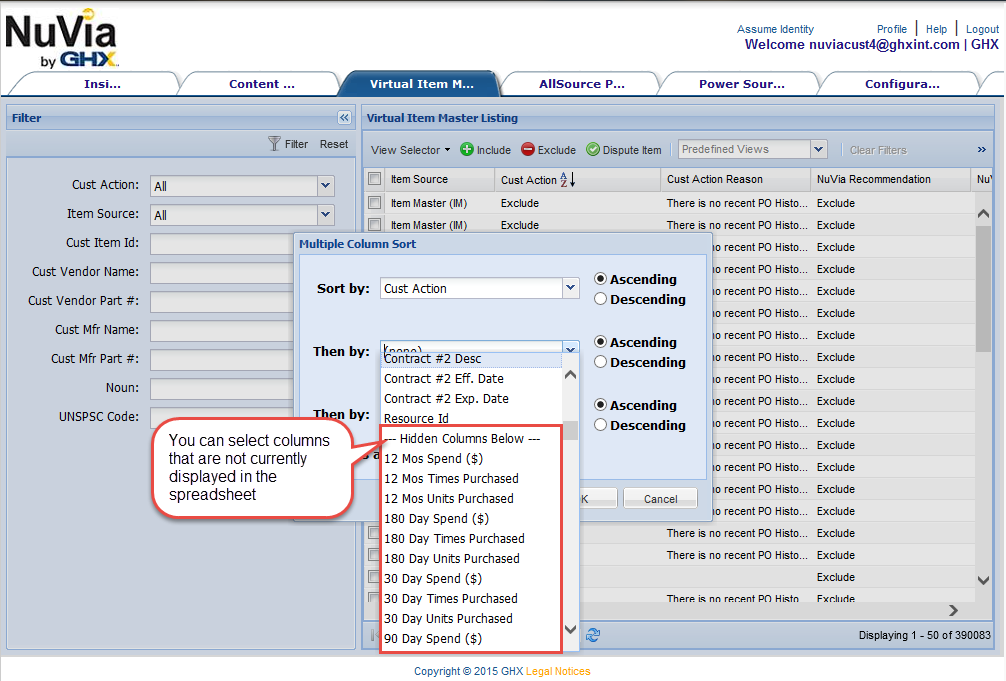Choose Contract #2 Eff. Date option
Screen dimensions: 1006x681
click(x=472, y=379)
